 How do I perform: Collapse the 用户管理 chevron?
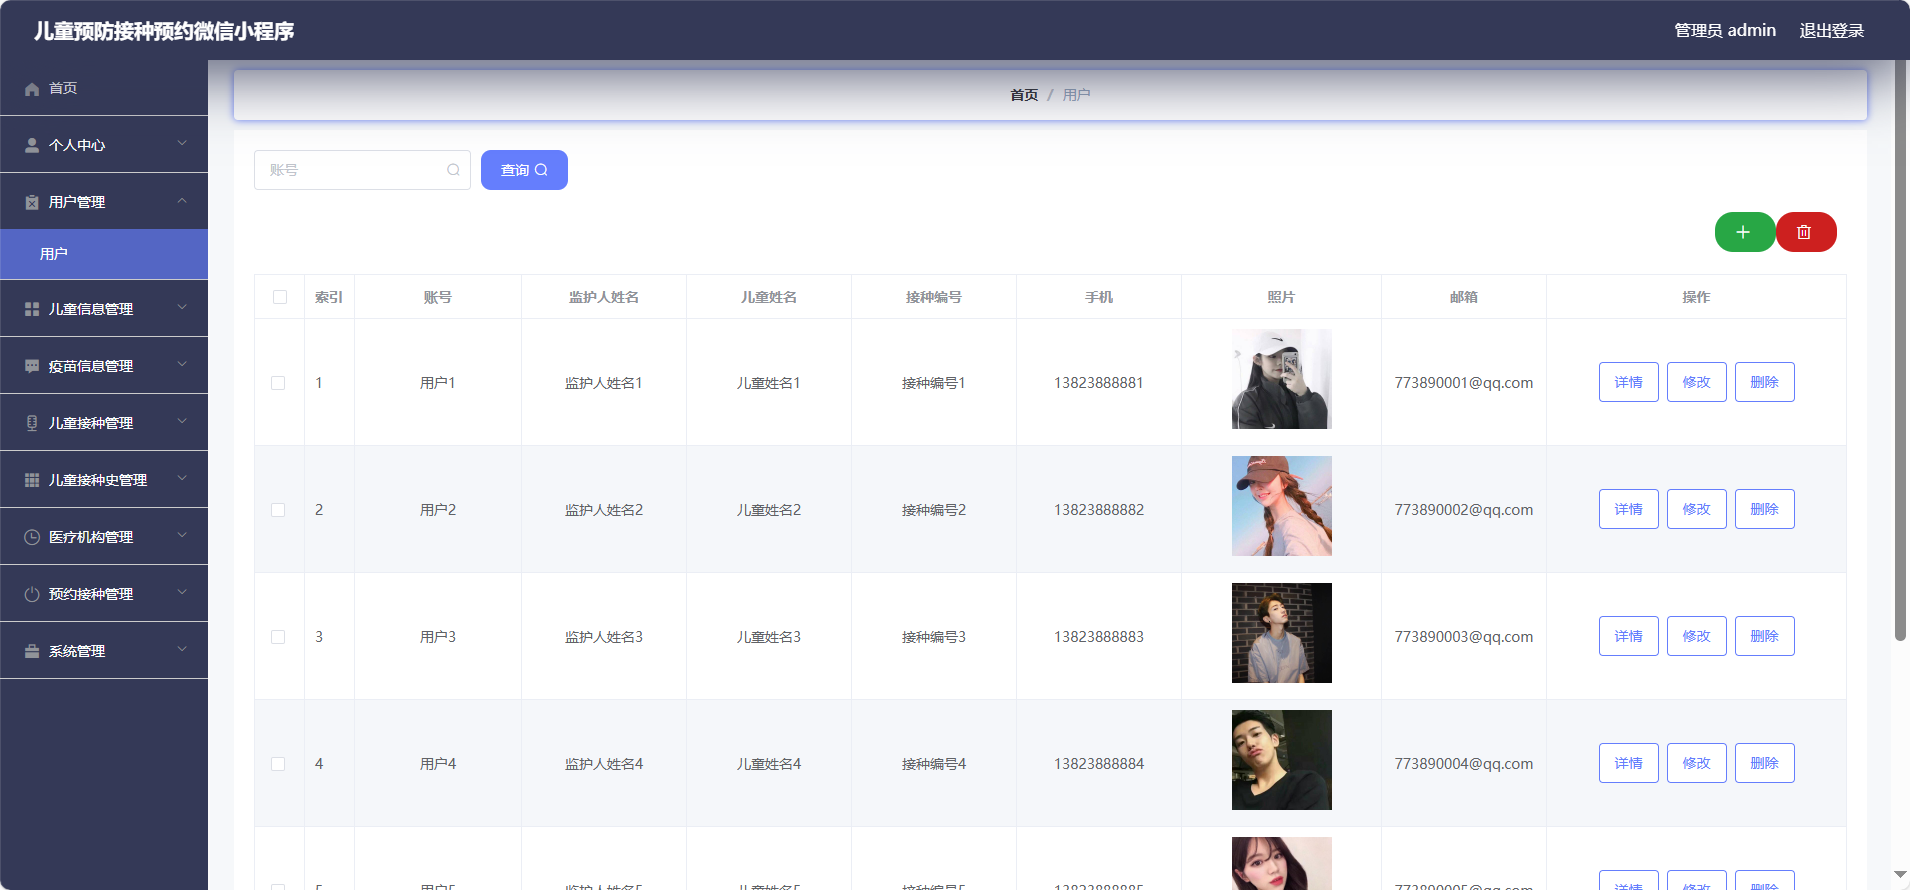point(182,201)
